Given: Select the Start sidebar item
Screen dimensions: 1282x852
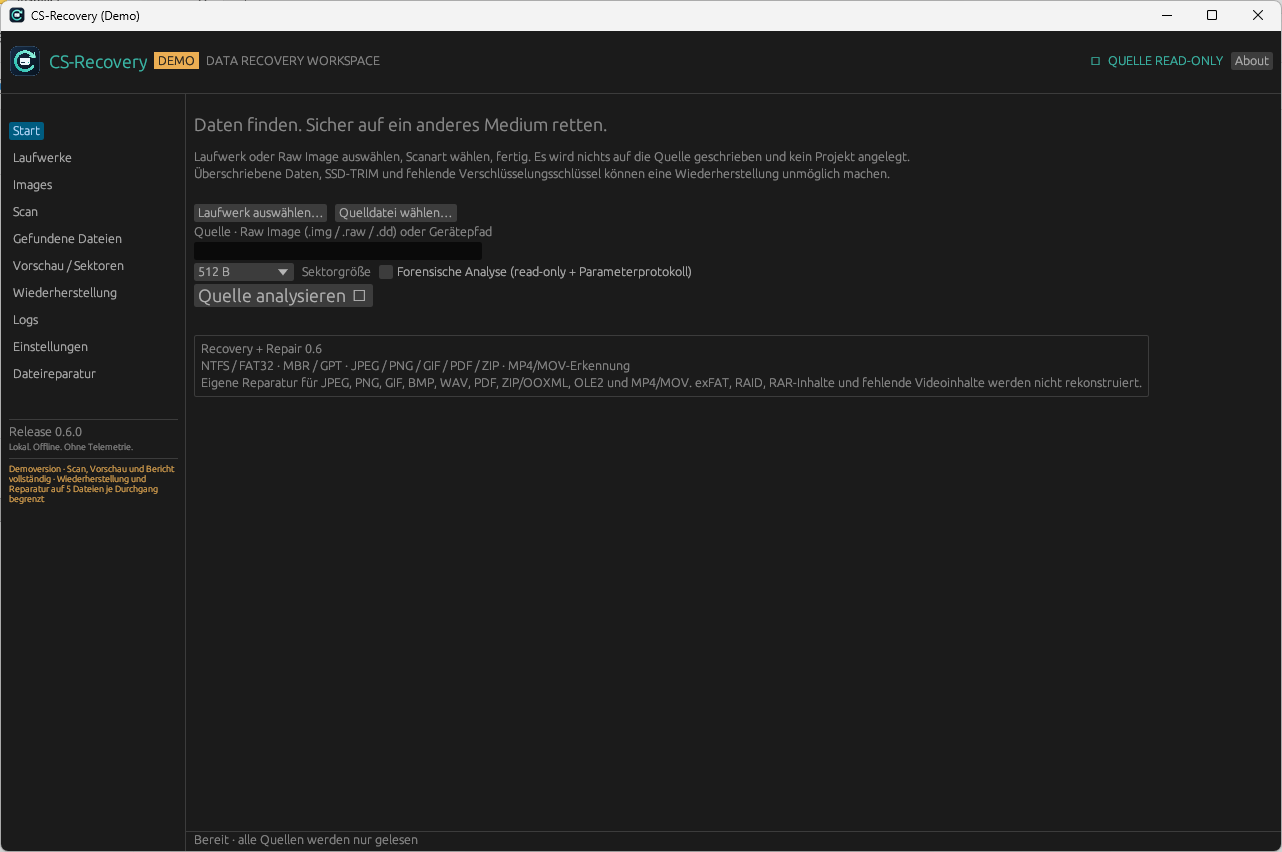Looking at the screenshot, I should [26, 131].
